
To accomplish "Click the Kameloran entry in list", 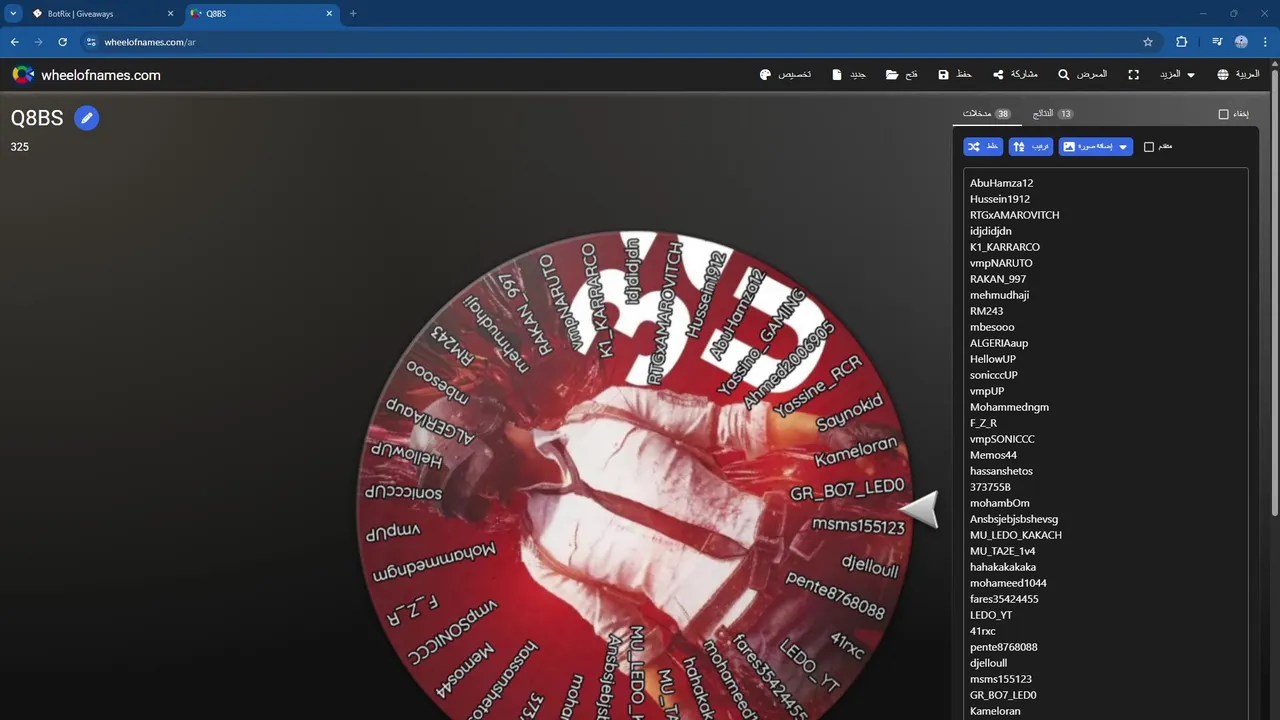I will pyautogui.click(x=996, y=711).
